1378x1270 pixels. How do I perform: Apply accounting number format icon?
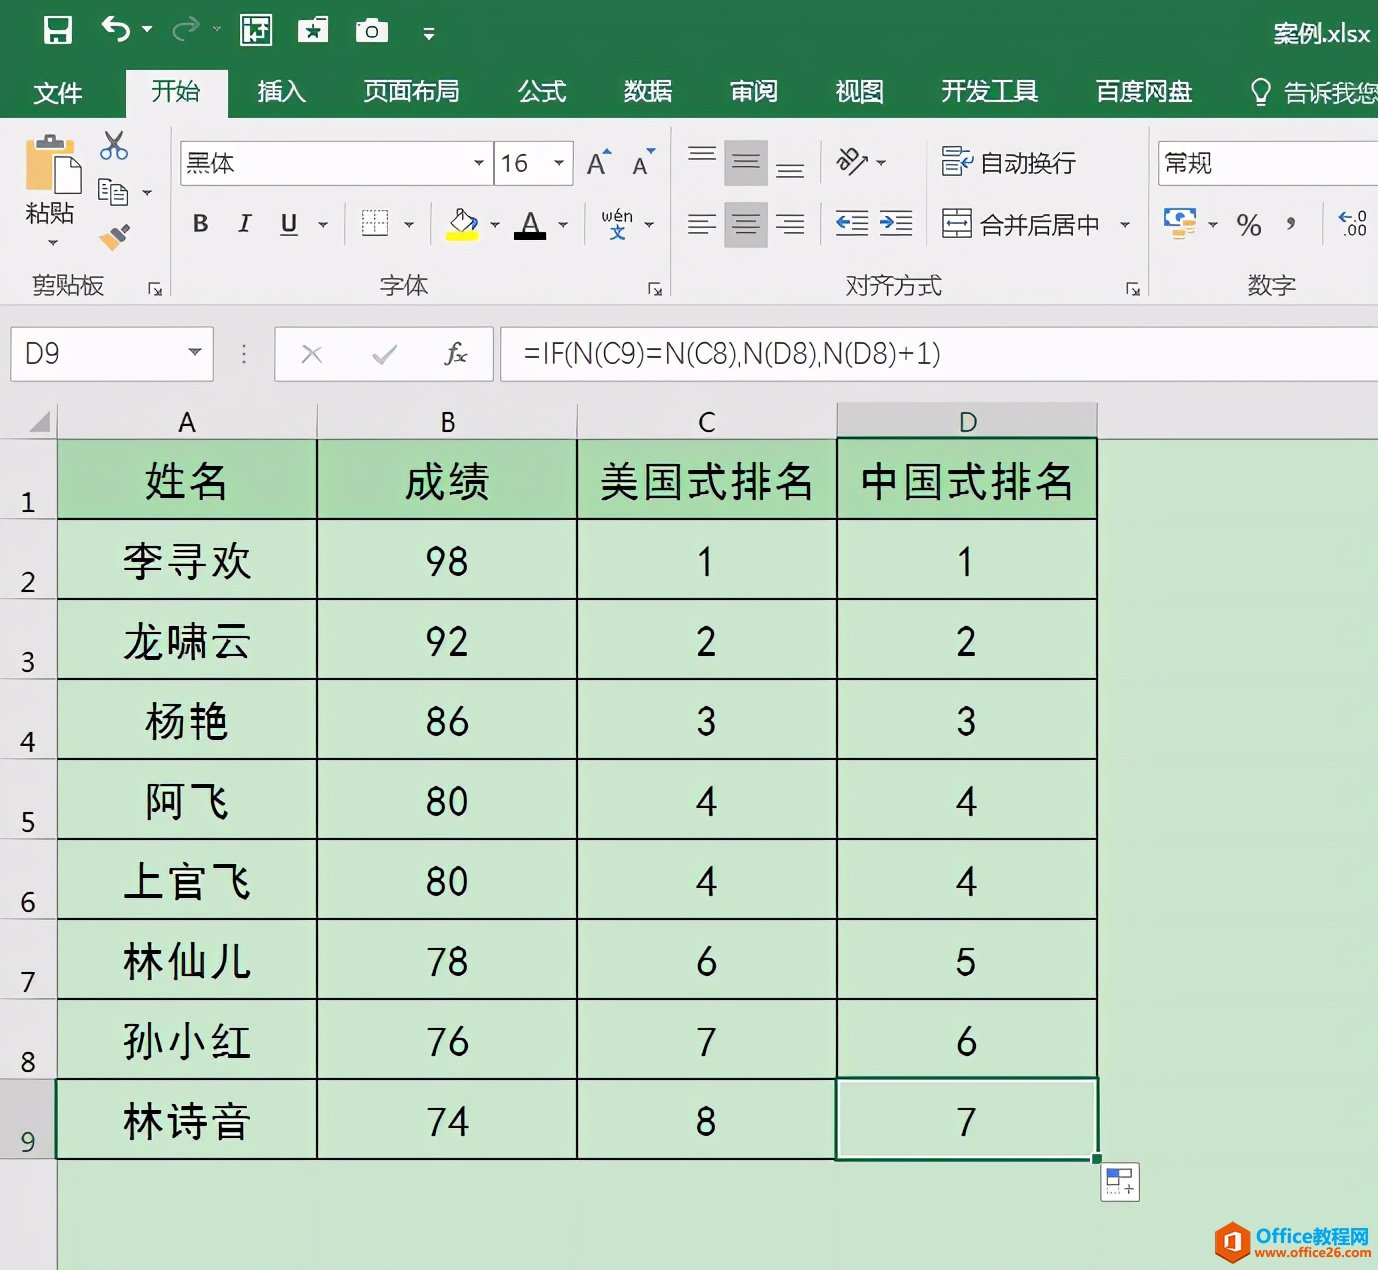[1181, 224]
